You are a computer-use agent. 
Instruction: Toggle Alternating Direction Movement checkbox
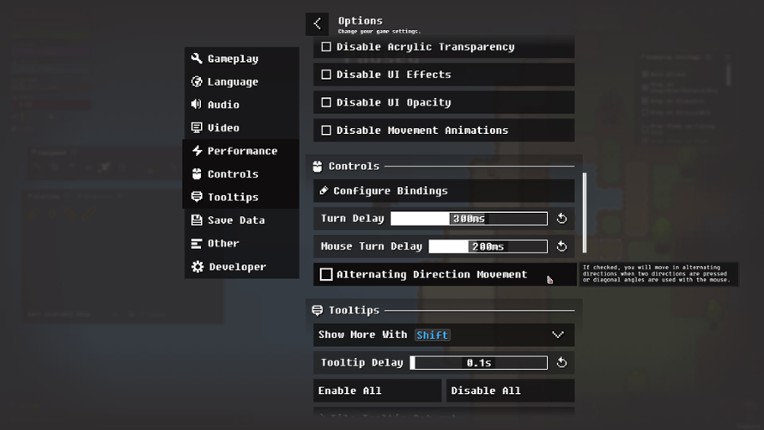pyautogui.click(x=326, y=274)
